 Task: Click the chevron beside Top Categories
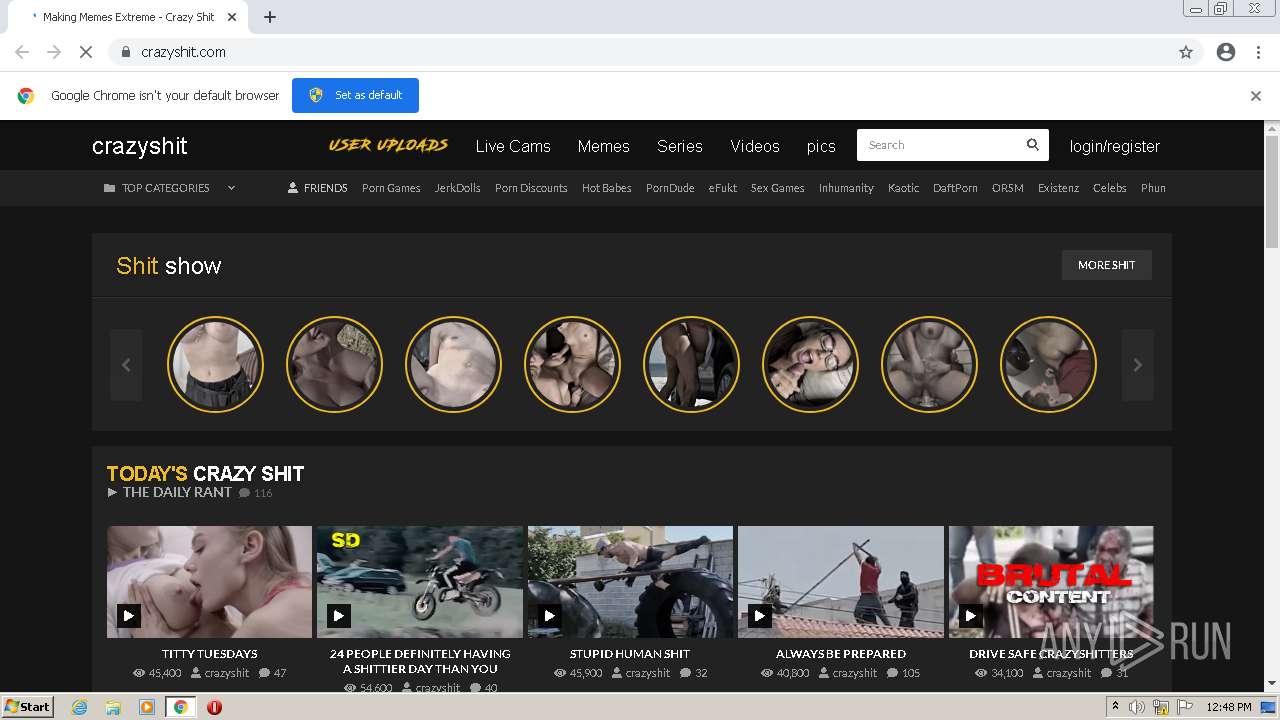tap(231, 188)
